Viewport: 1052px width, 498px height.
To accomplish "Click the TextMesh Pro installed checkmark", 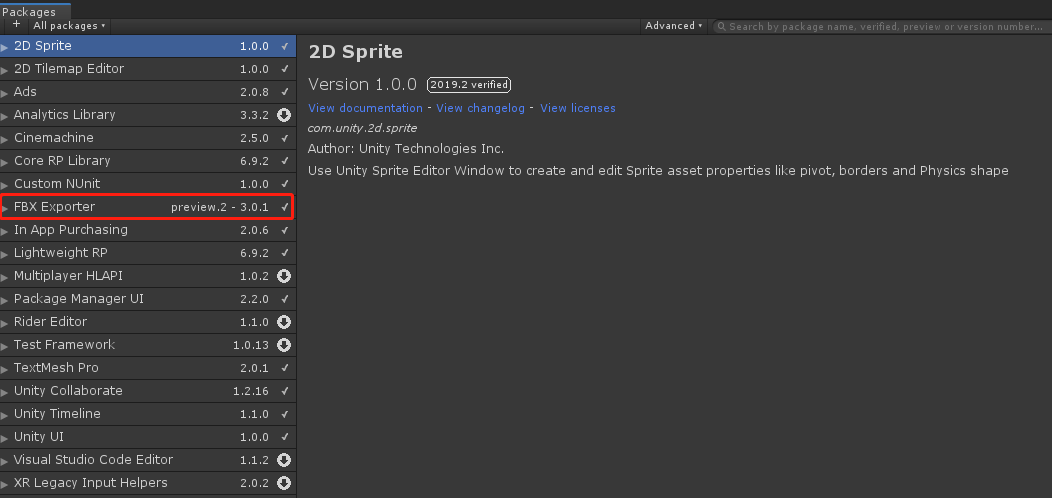I will [x=284, y=368].
